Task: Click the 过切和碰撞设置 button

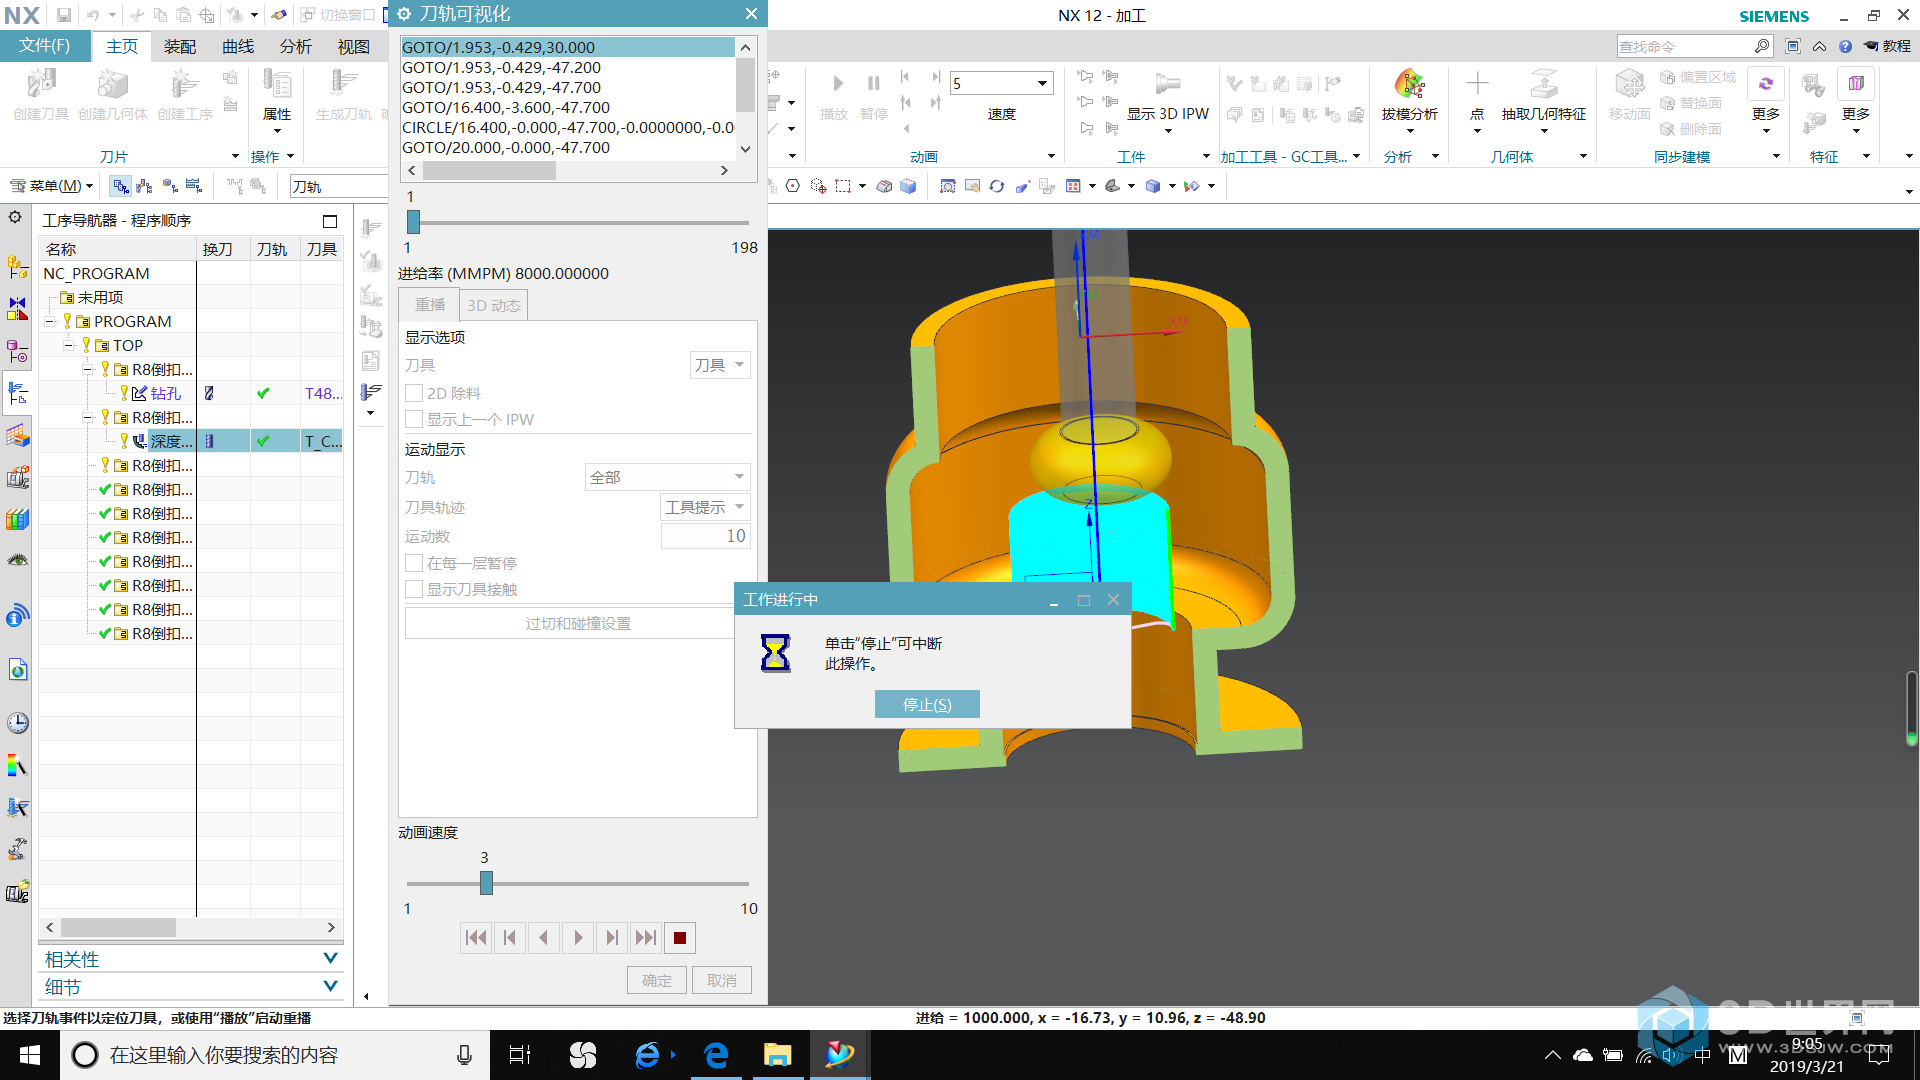Action: 578,623
